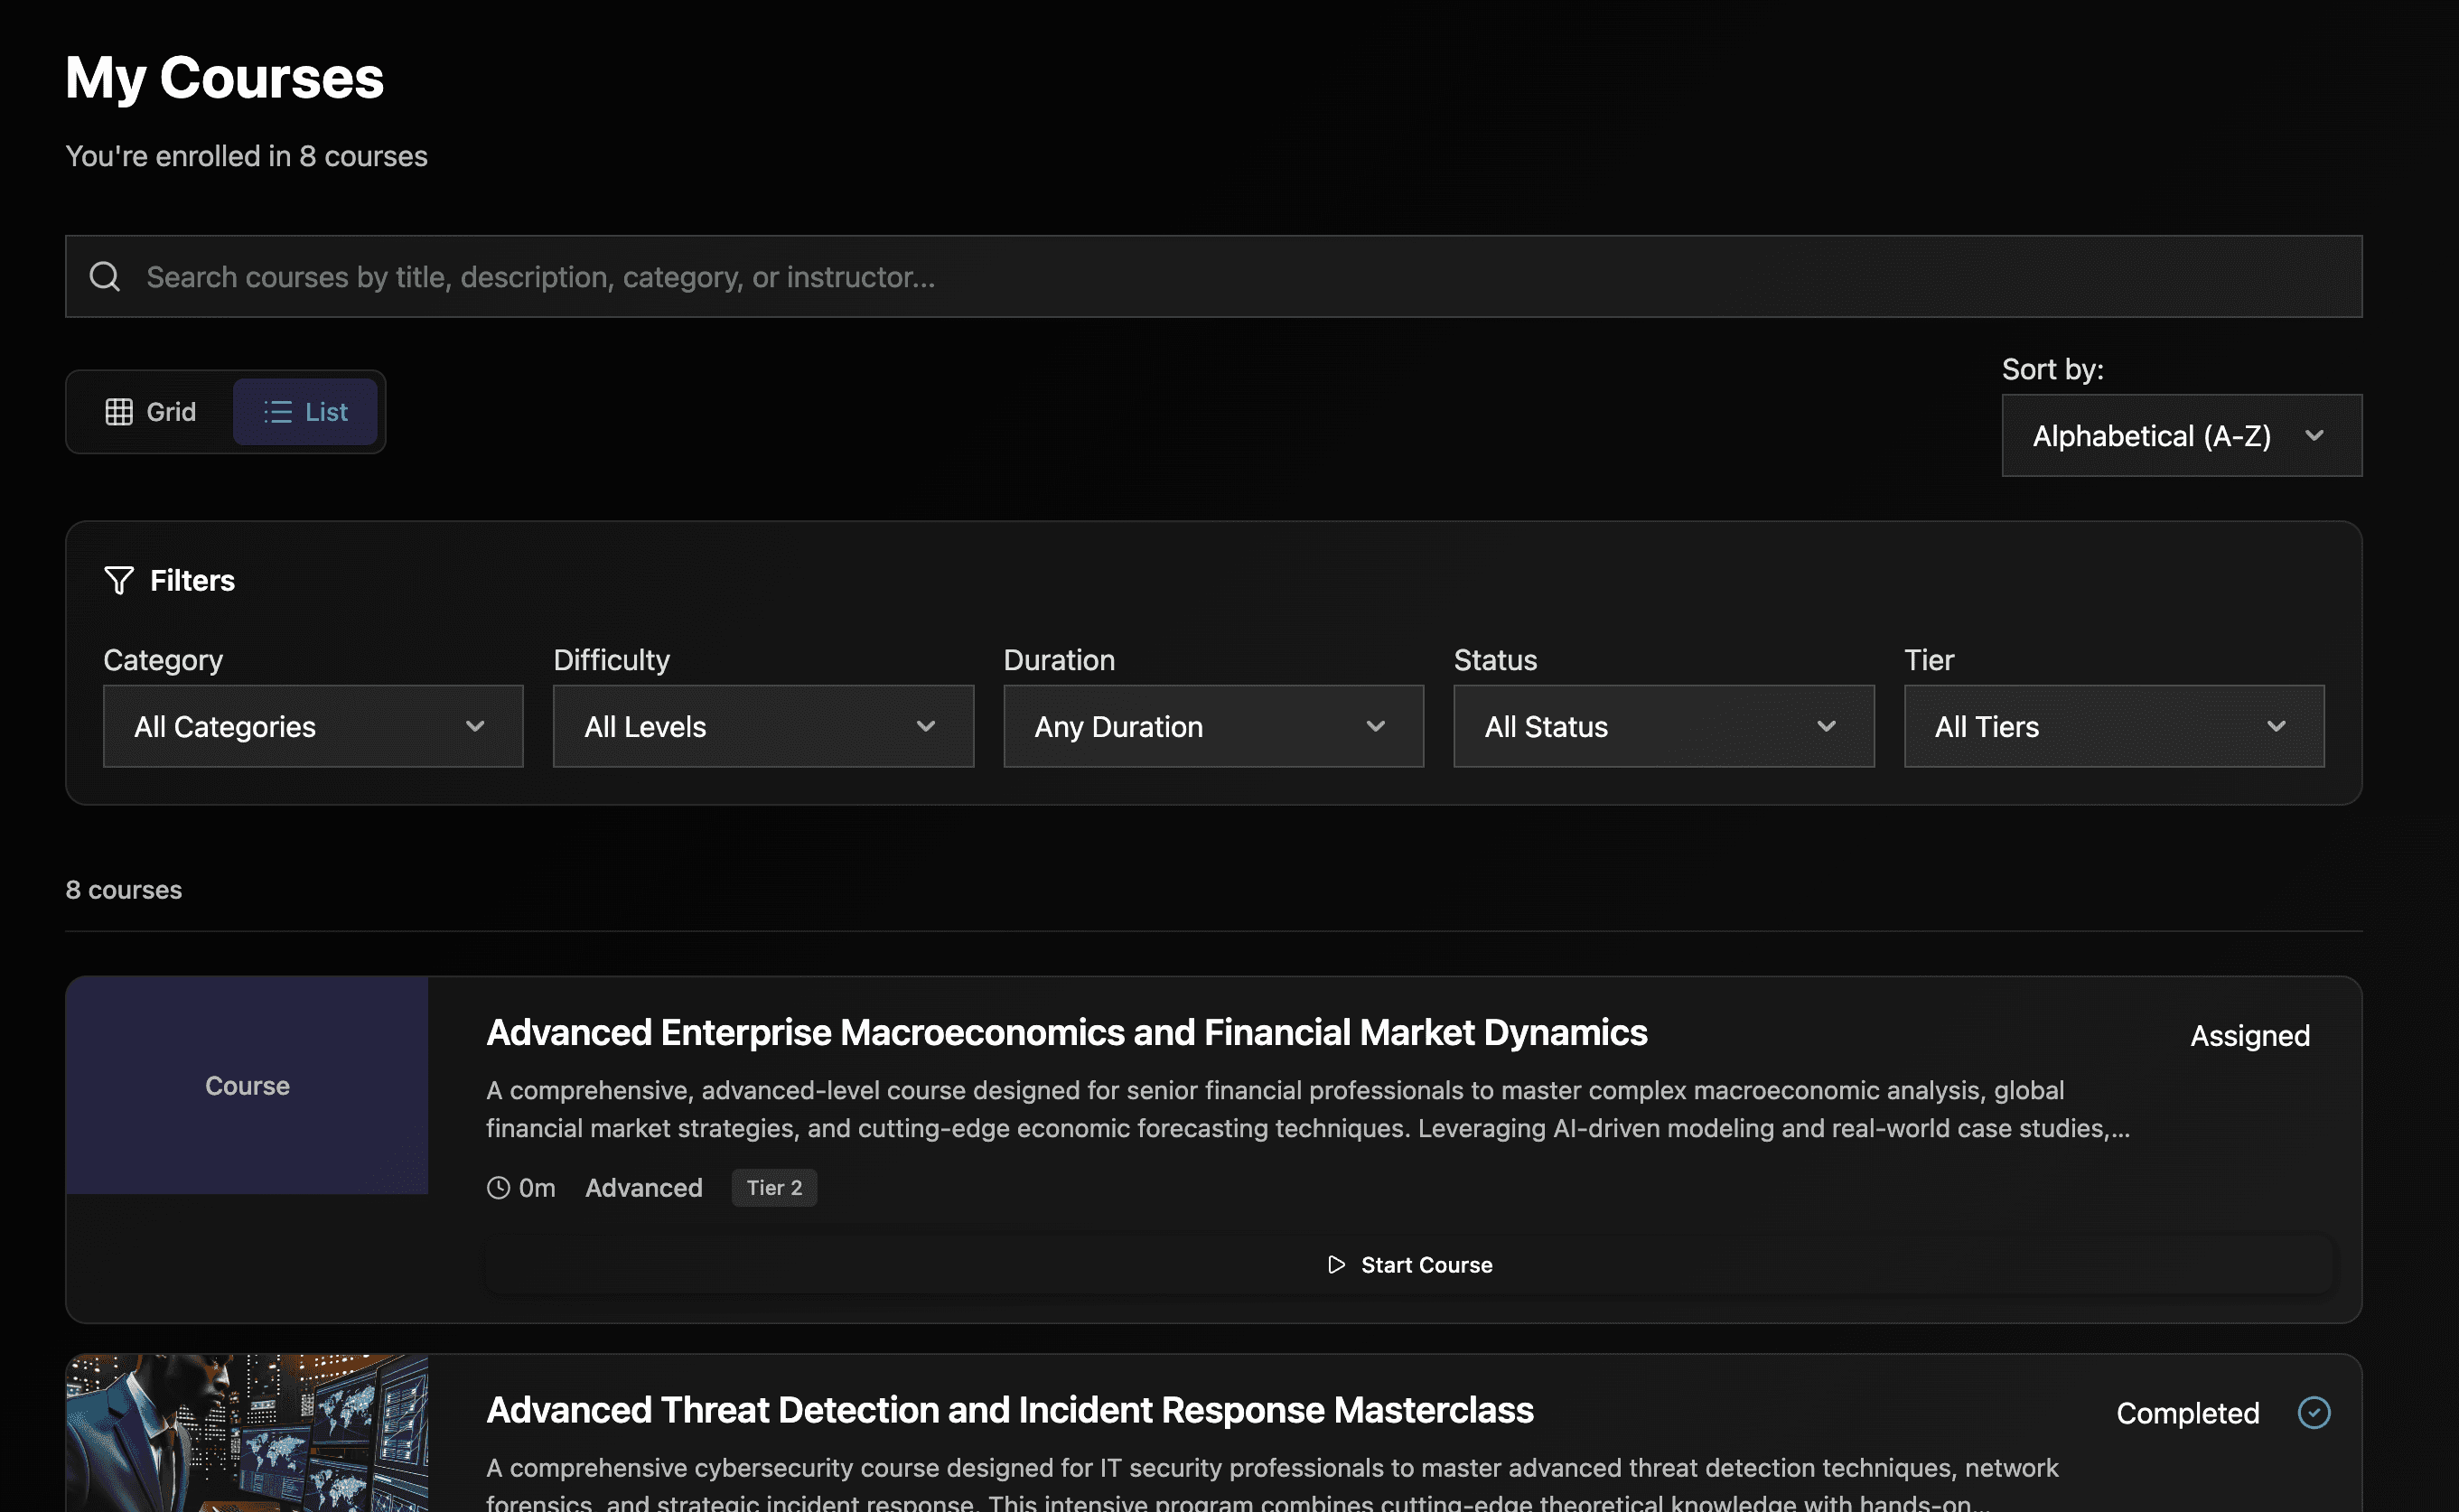Open the All Status dropdown
This screenshot has width=2459, height=1512.
coord(1663,726)
